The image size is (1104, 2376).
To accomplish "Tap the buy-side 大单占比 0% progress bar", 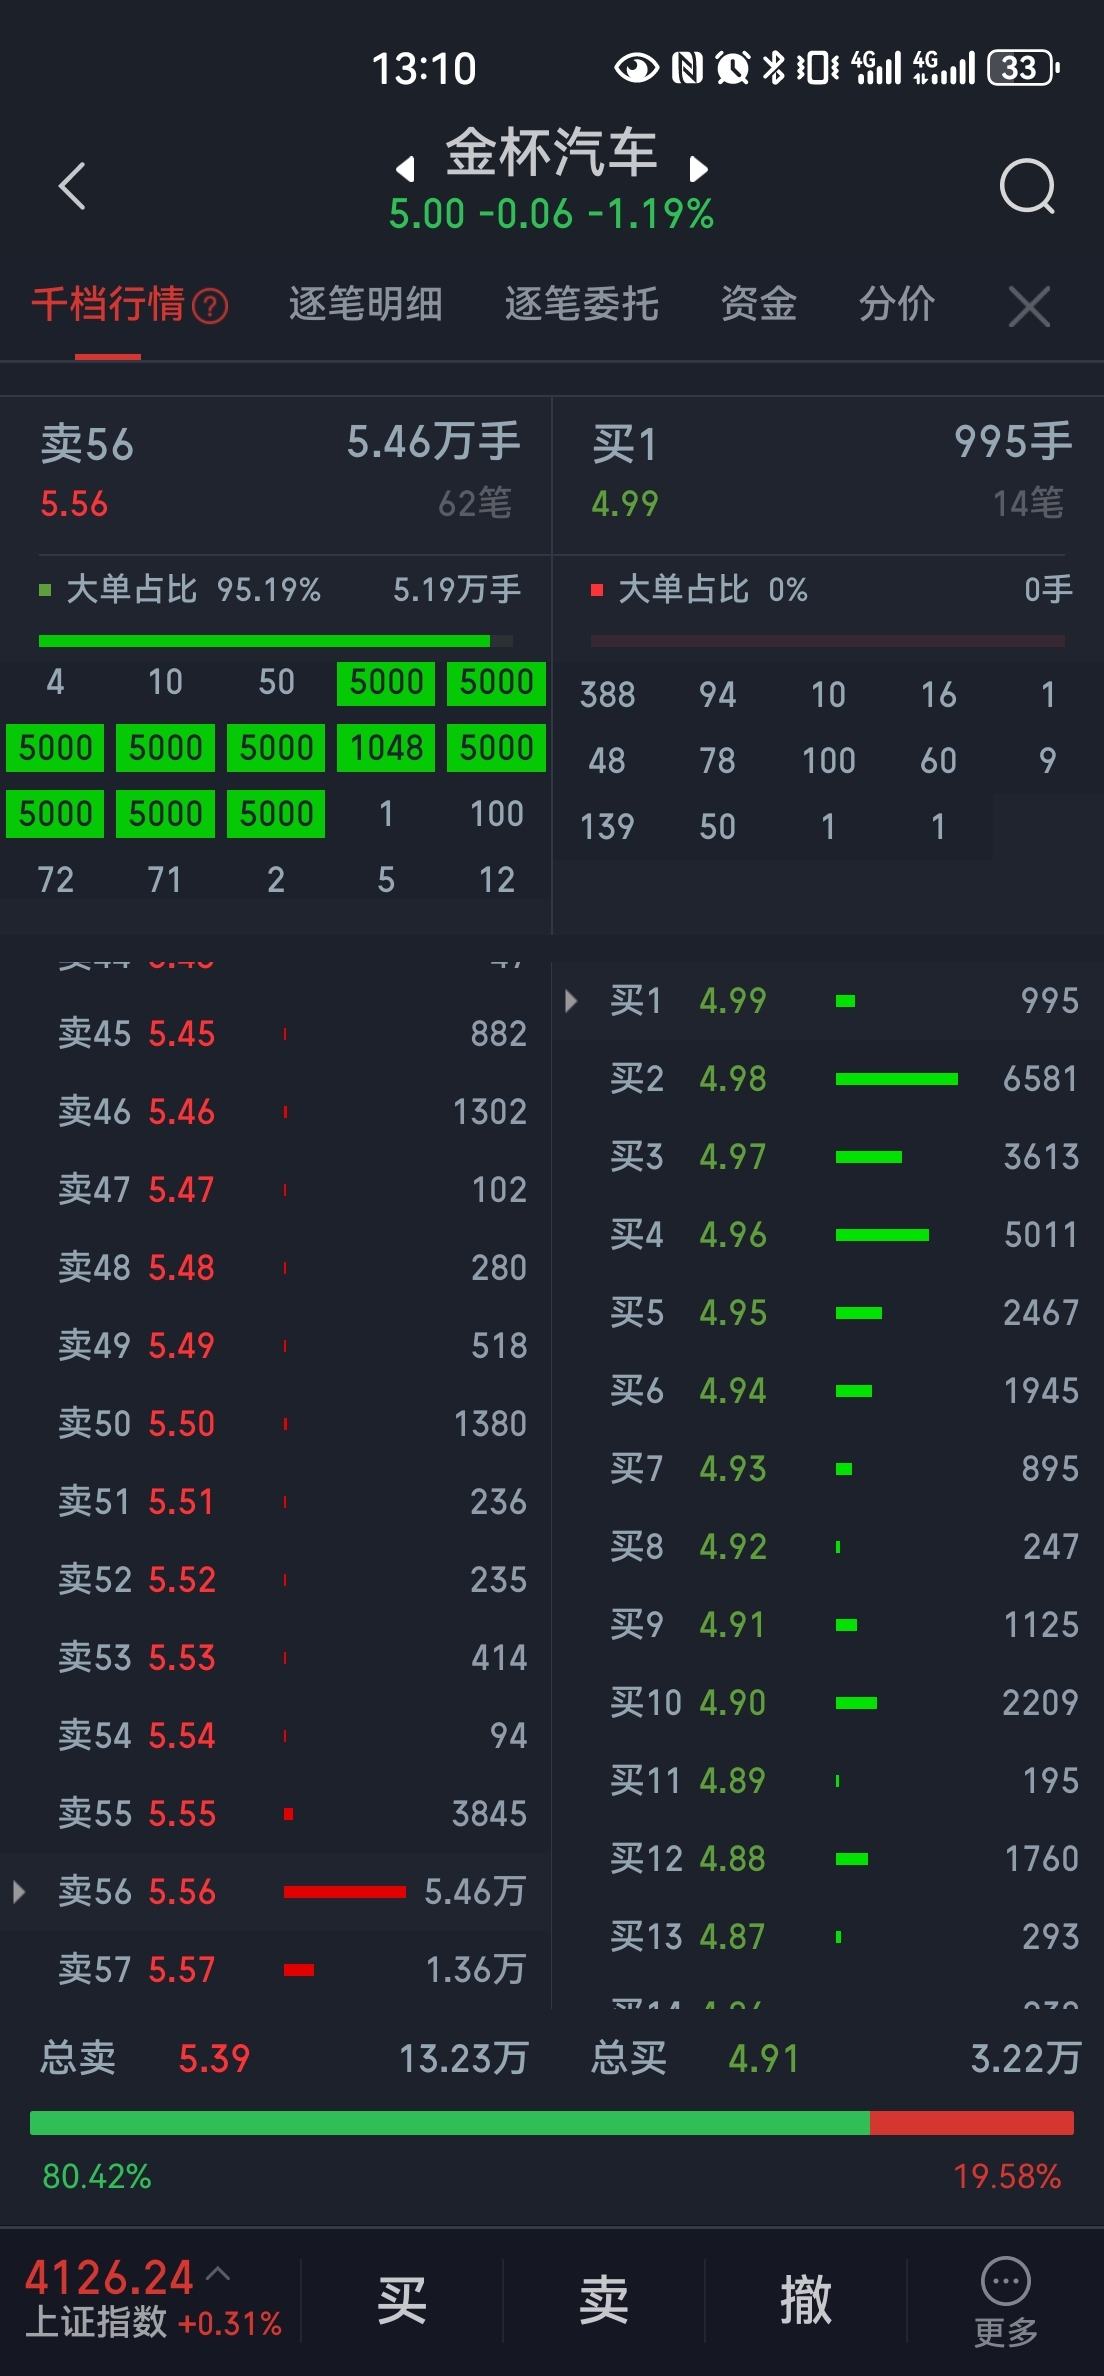I will point(828,641).
